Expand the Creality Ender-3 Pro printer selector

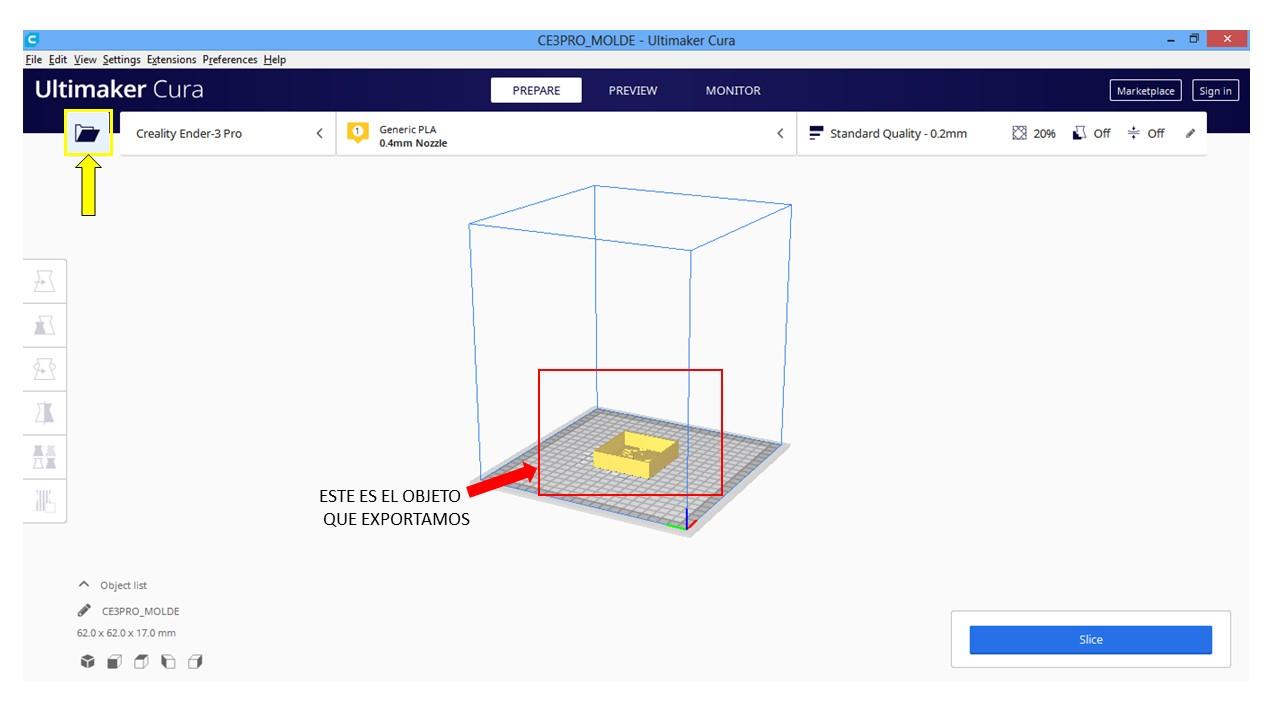[228, 133]
